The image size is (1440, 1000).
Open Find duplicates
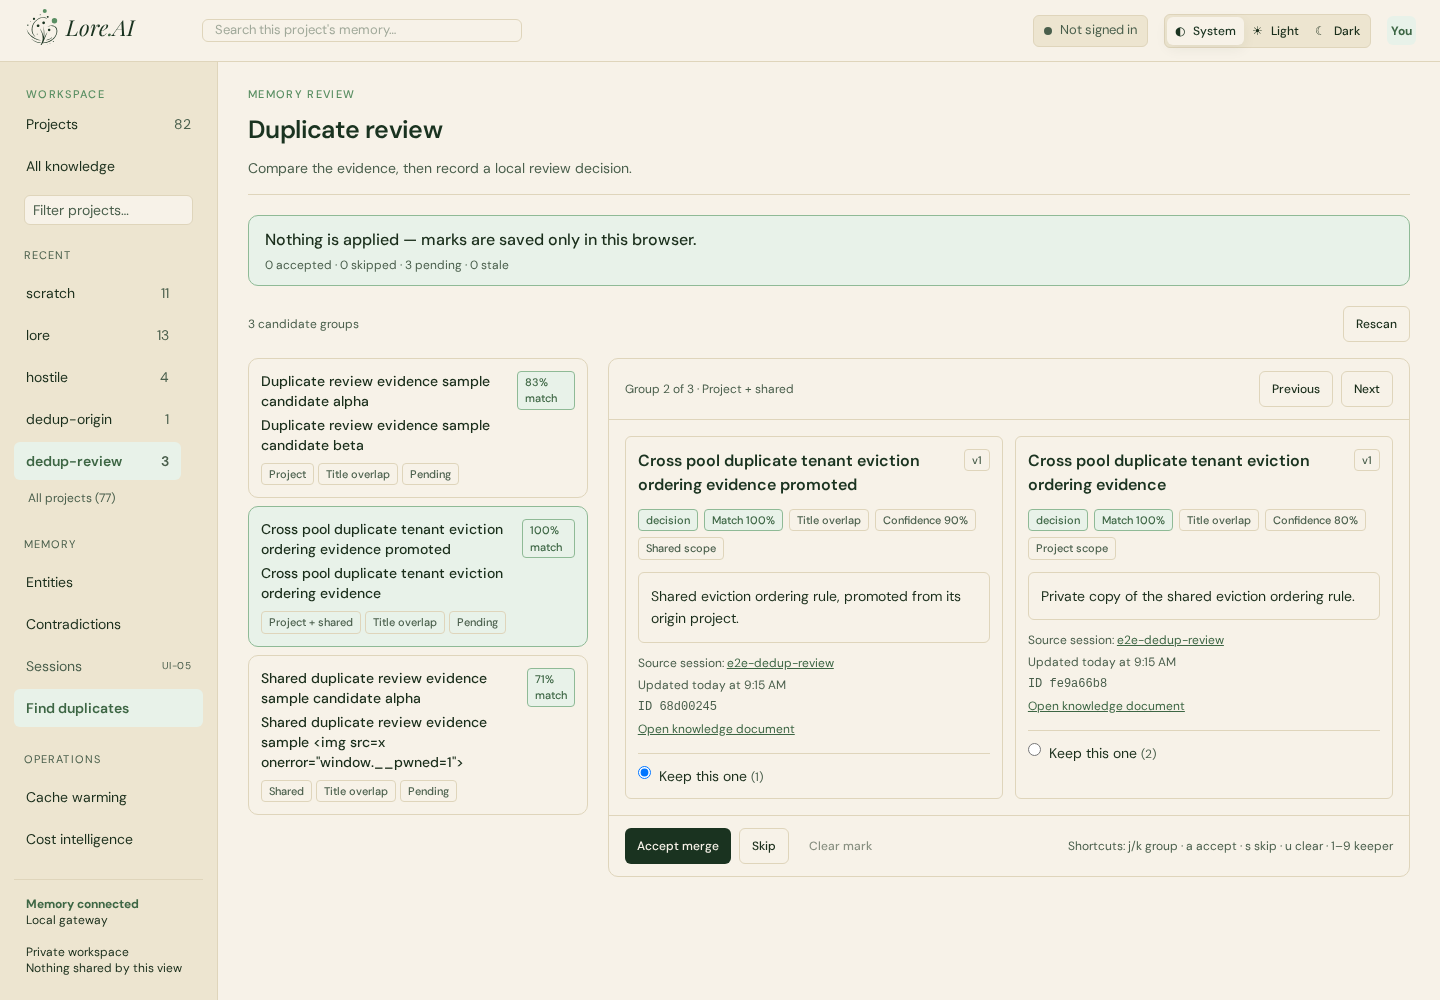pos(108,708)
